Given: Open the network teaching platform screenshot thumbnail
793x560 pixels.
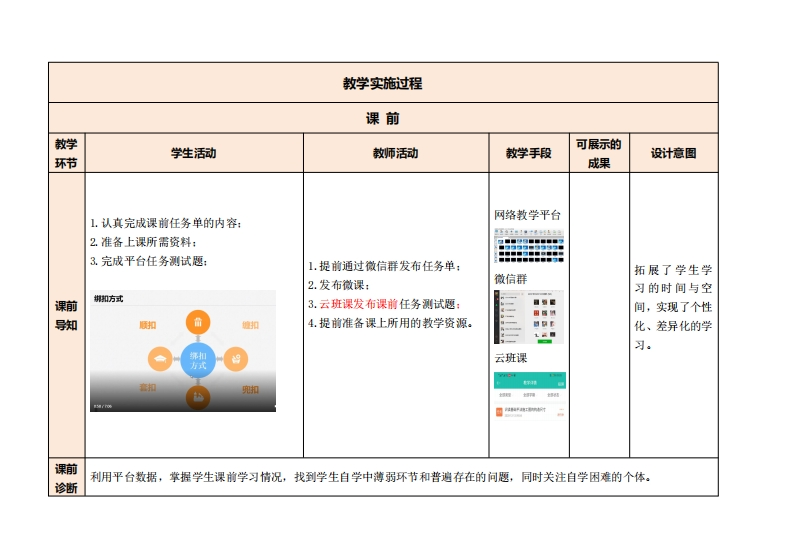Looking at the screenshot, I should [x=529, y=246].
